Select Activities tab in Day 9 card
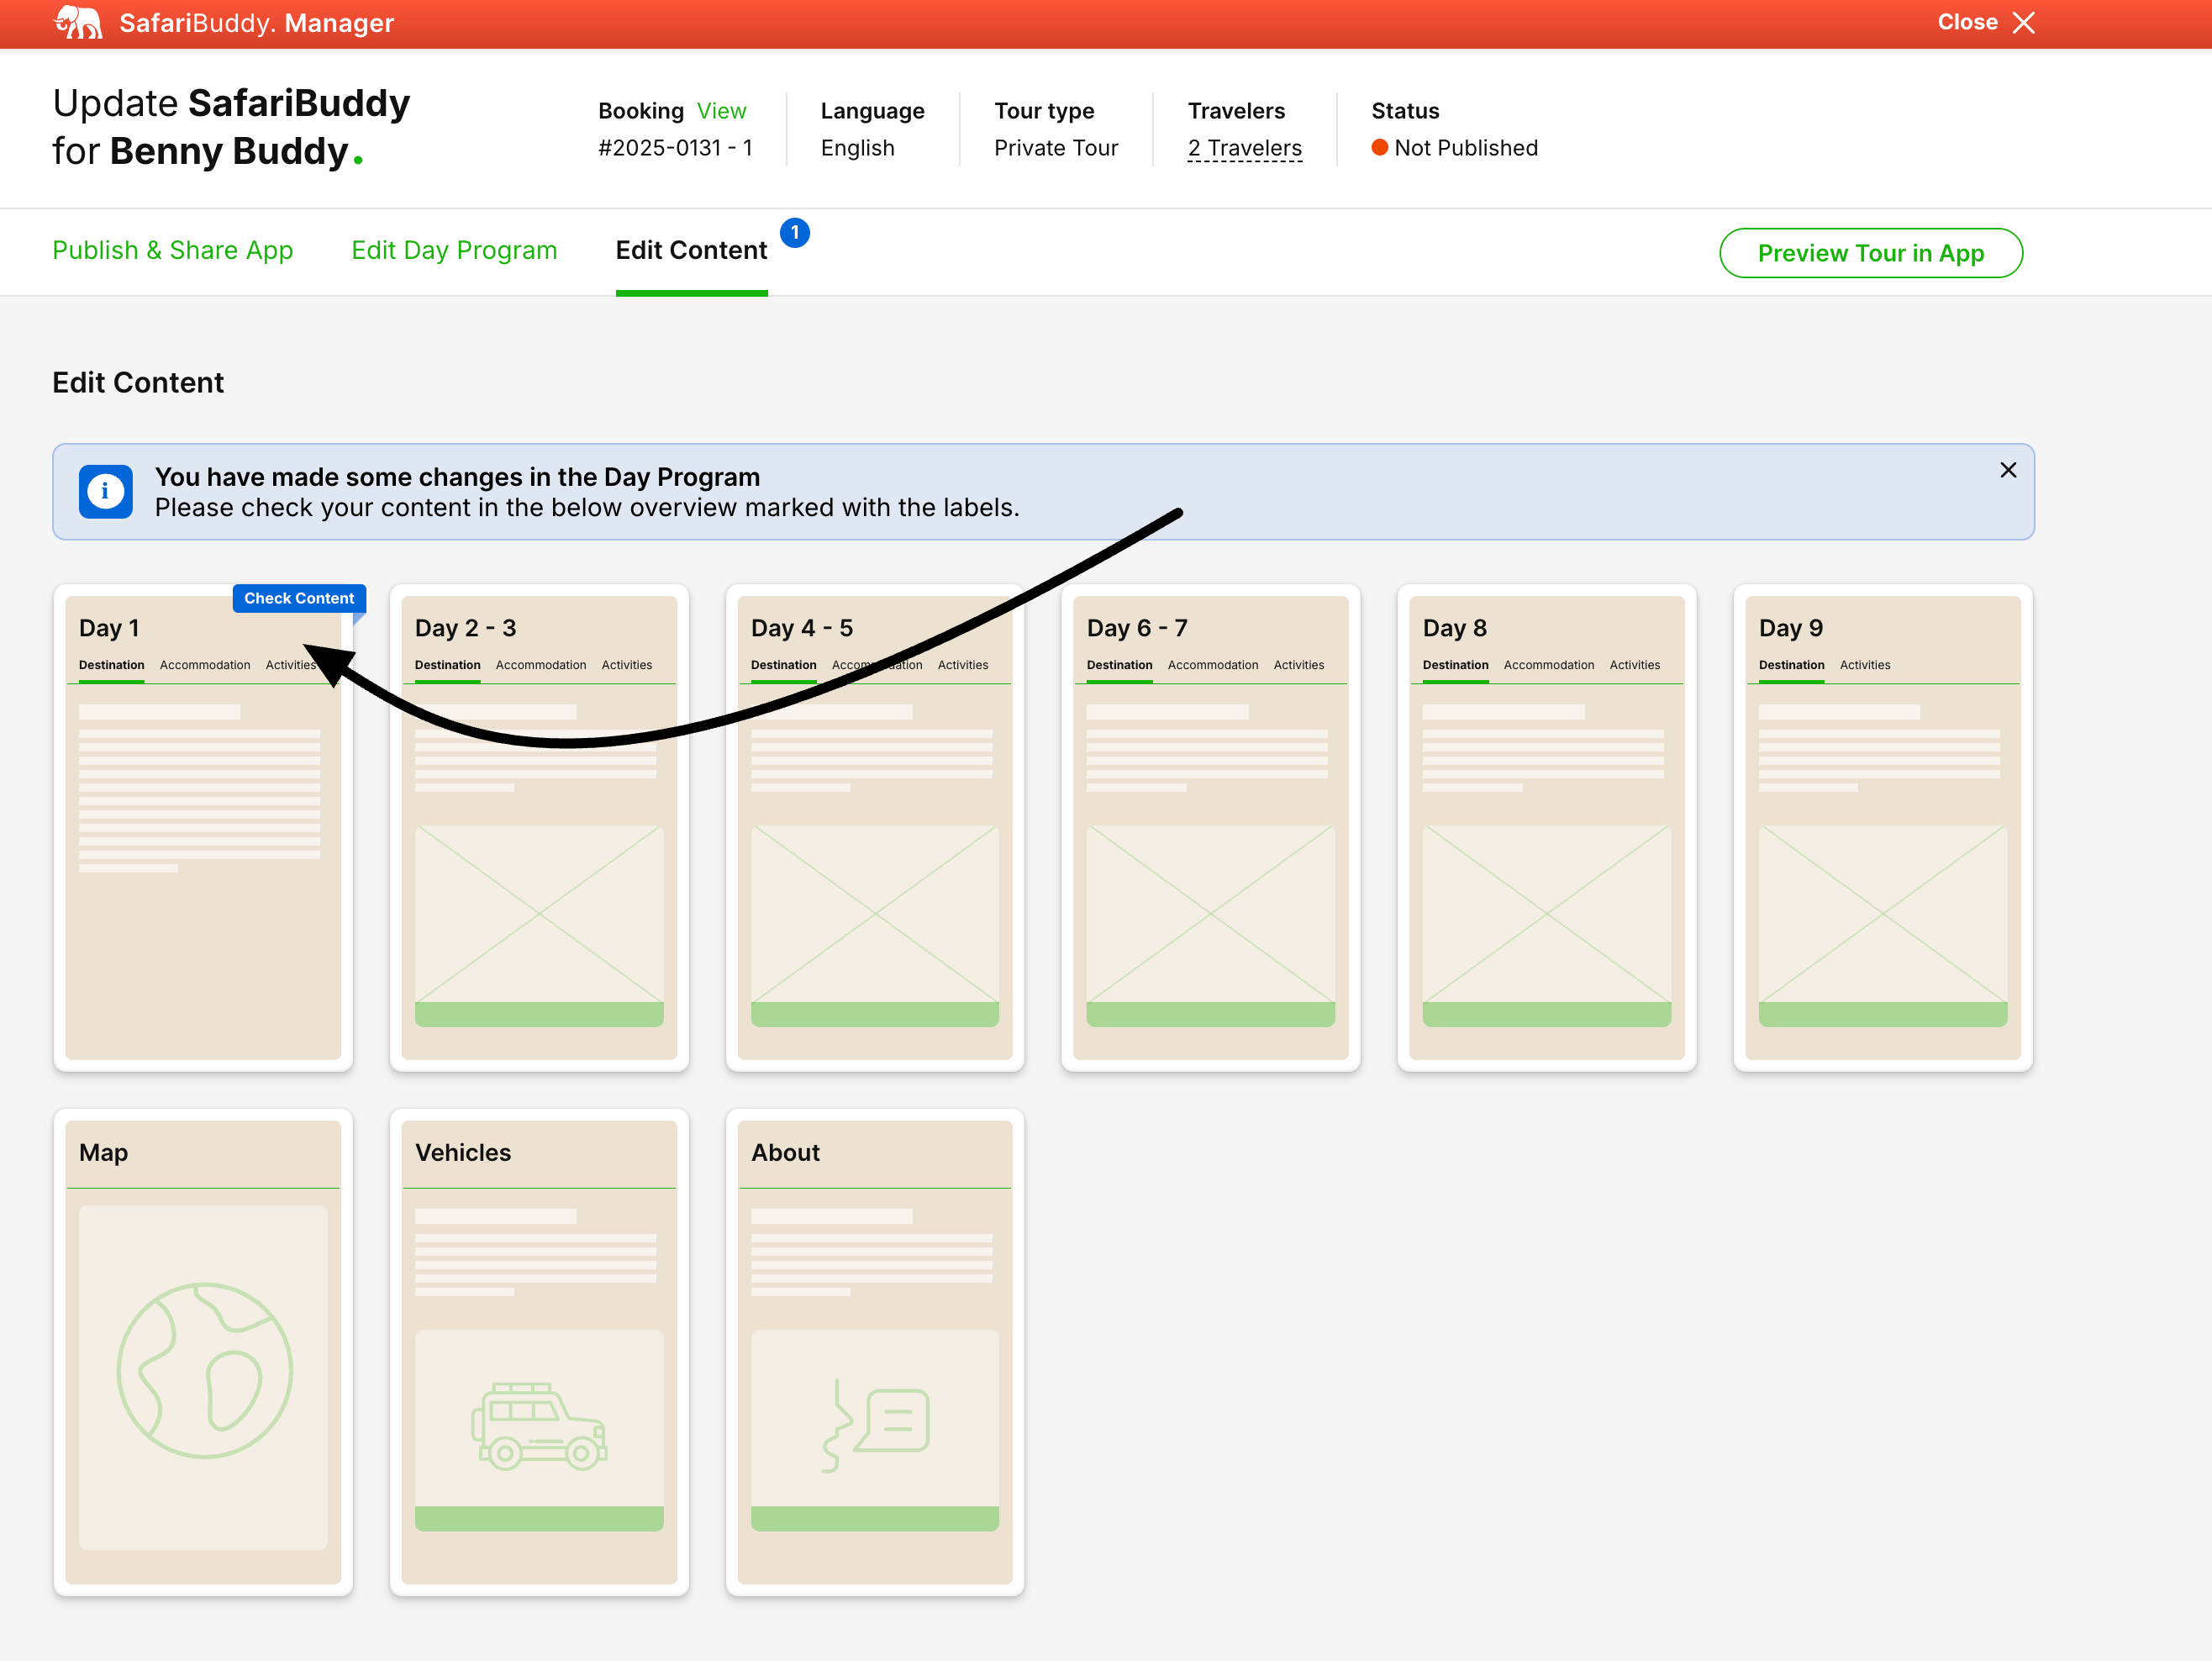 [1864, 665]
